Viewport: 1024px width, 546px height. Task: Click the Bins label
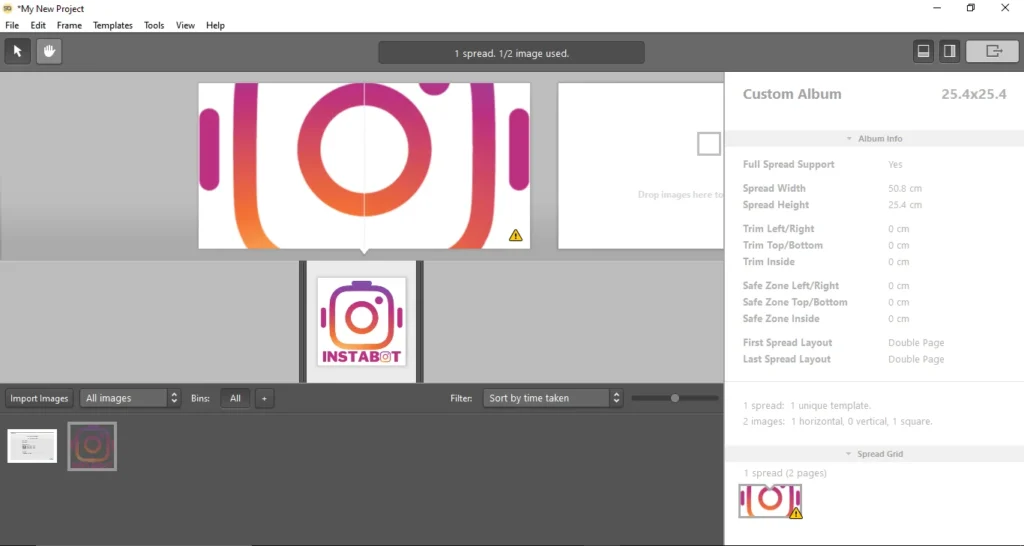click(x=200, y=398)
